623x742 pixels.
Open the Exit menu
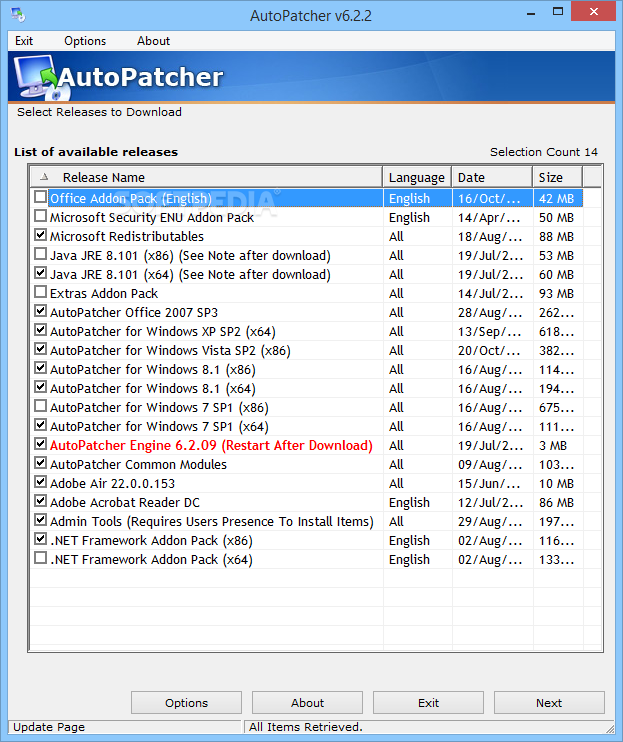tap(24, 41)
